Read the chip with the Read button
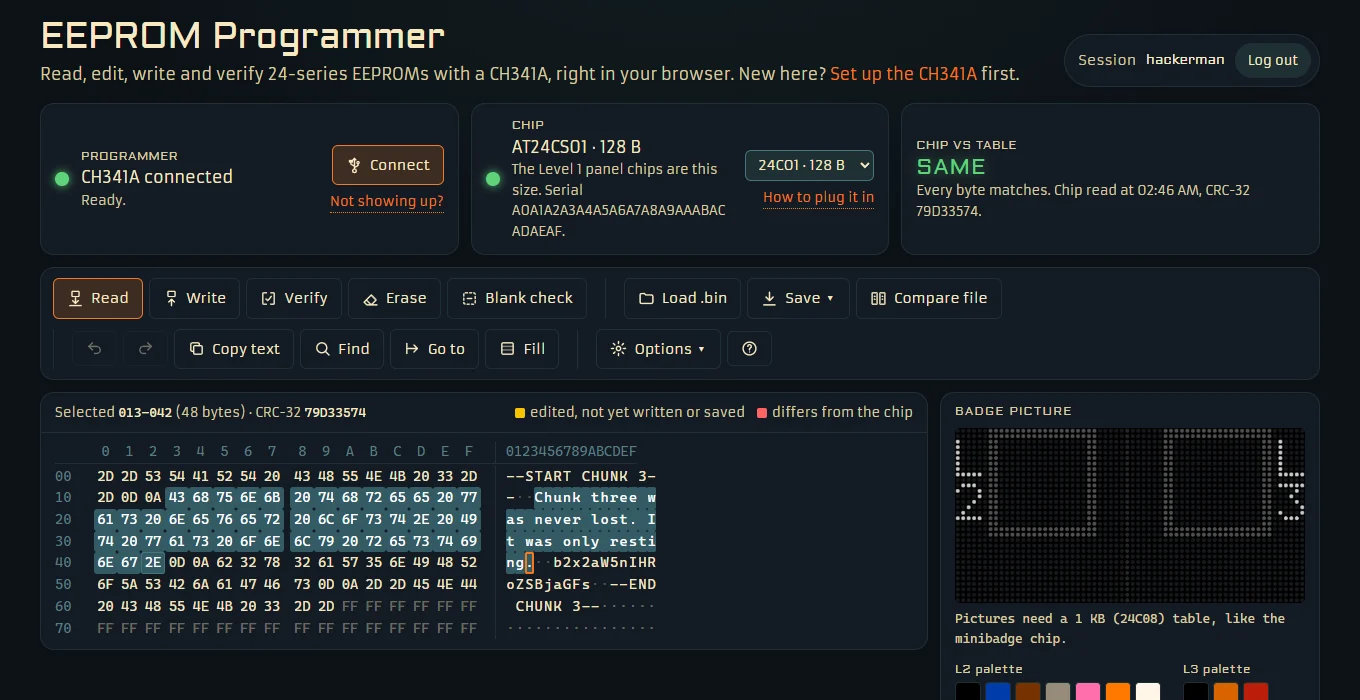The width and height of the screenshot is (1360, 700). click(x=98, y=298)
